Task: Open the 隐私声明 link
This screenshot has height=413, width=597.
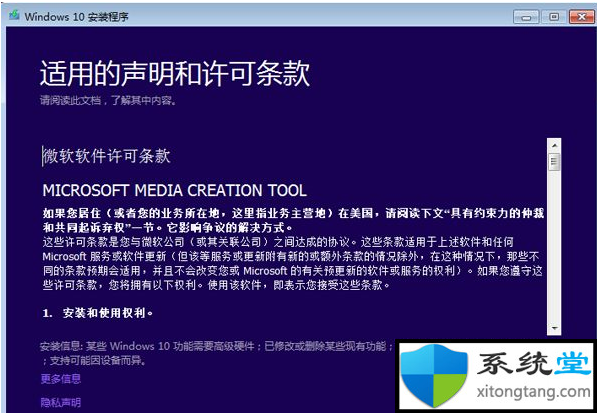Action: coord(61,402)
